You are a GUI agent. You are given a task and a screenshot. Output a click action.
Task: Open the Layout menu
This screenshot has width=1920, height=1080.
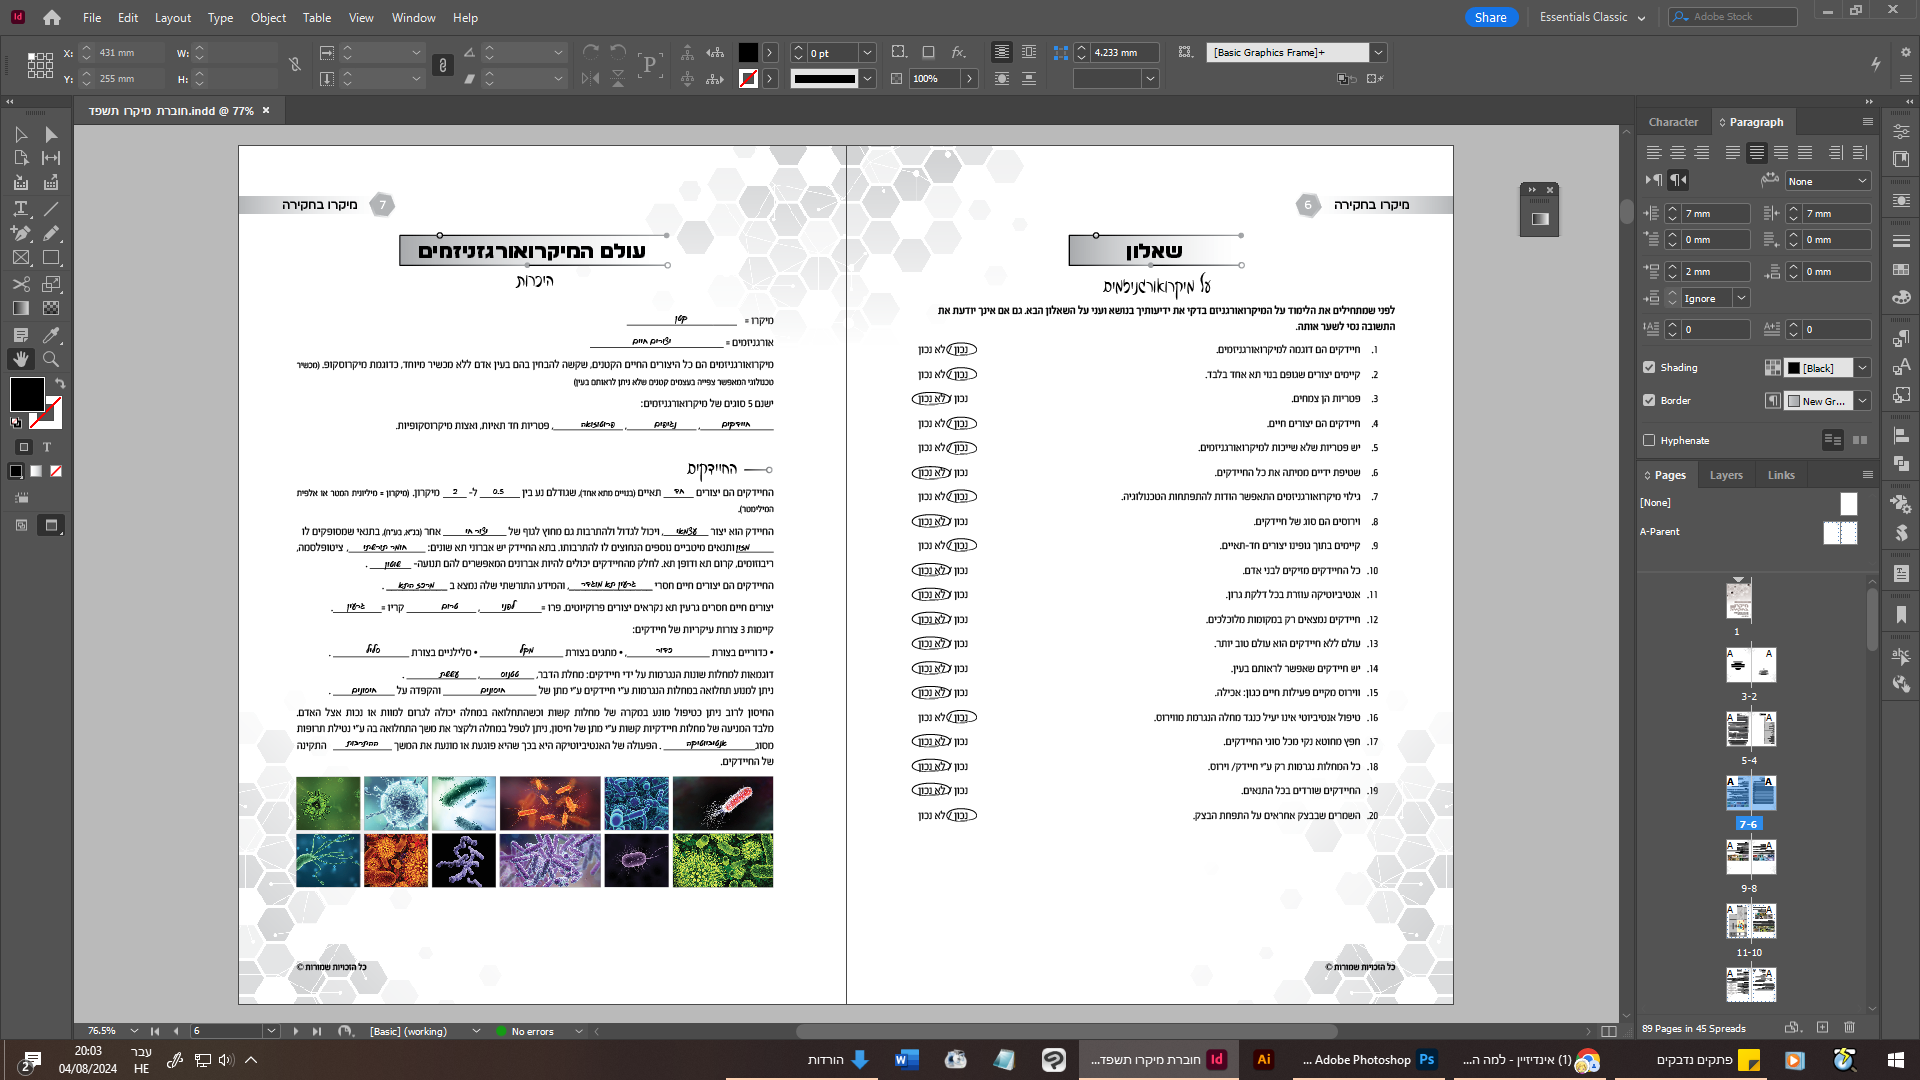tap(172, 17)
